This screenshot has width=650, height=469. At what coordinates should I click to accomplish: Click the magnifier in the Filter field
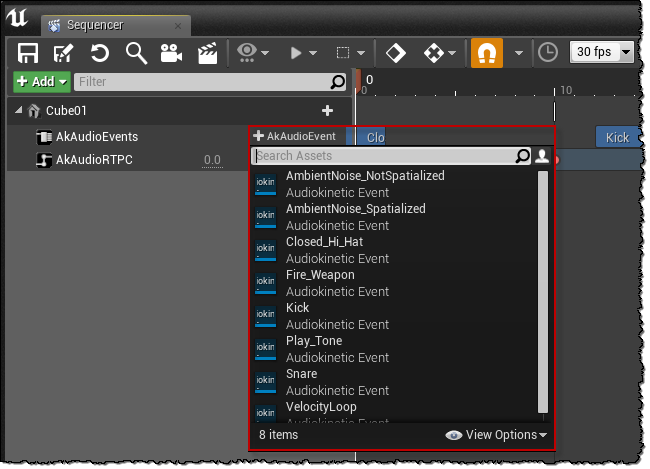pyautogui.click(x=338, y=82)
